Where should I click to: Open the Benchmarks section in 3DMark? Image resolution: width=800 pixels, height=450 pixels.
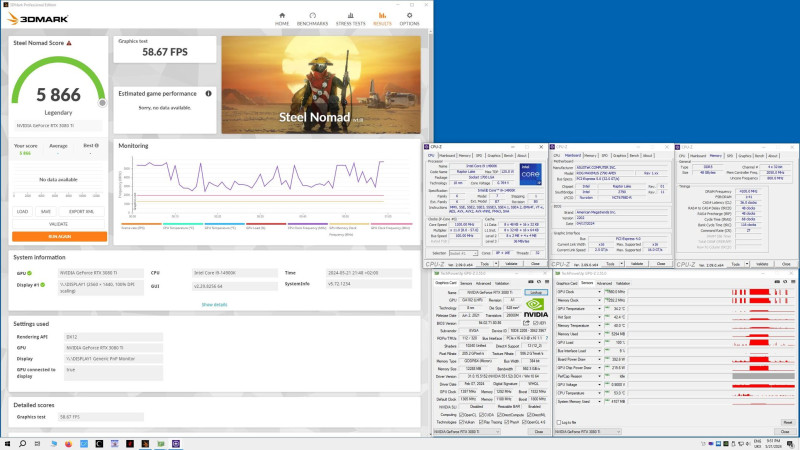312,19
